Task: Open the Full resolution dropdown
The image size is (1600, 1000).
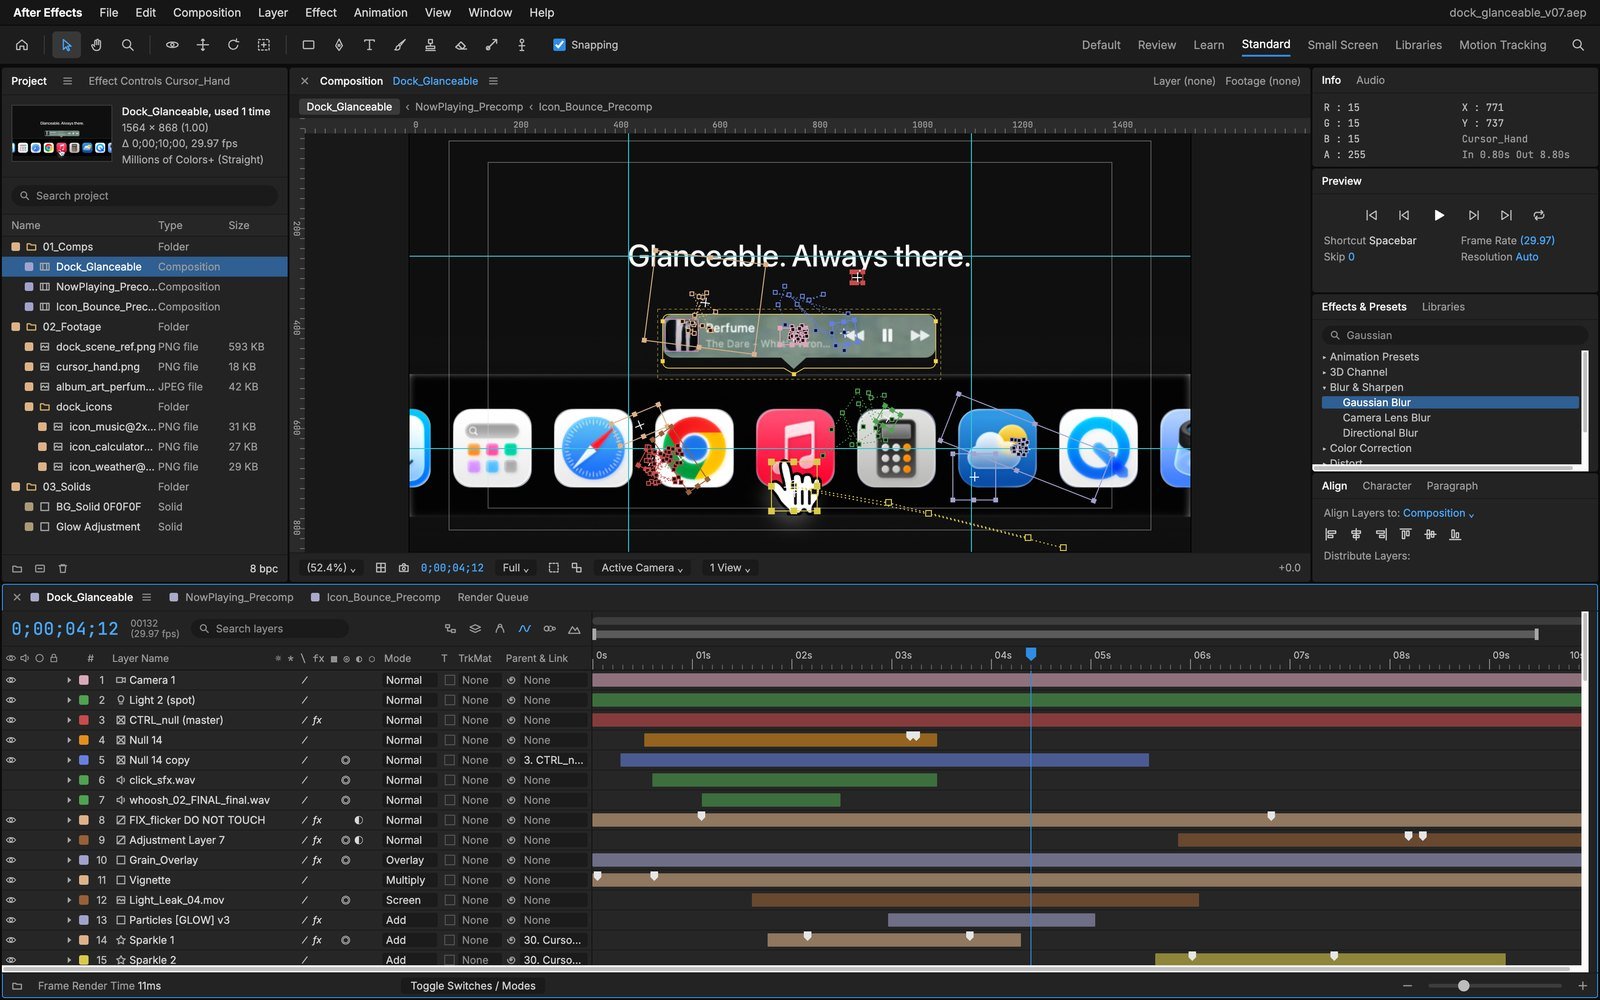Action: [x=516, y=568]
